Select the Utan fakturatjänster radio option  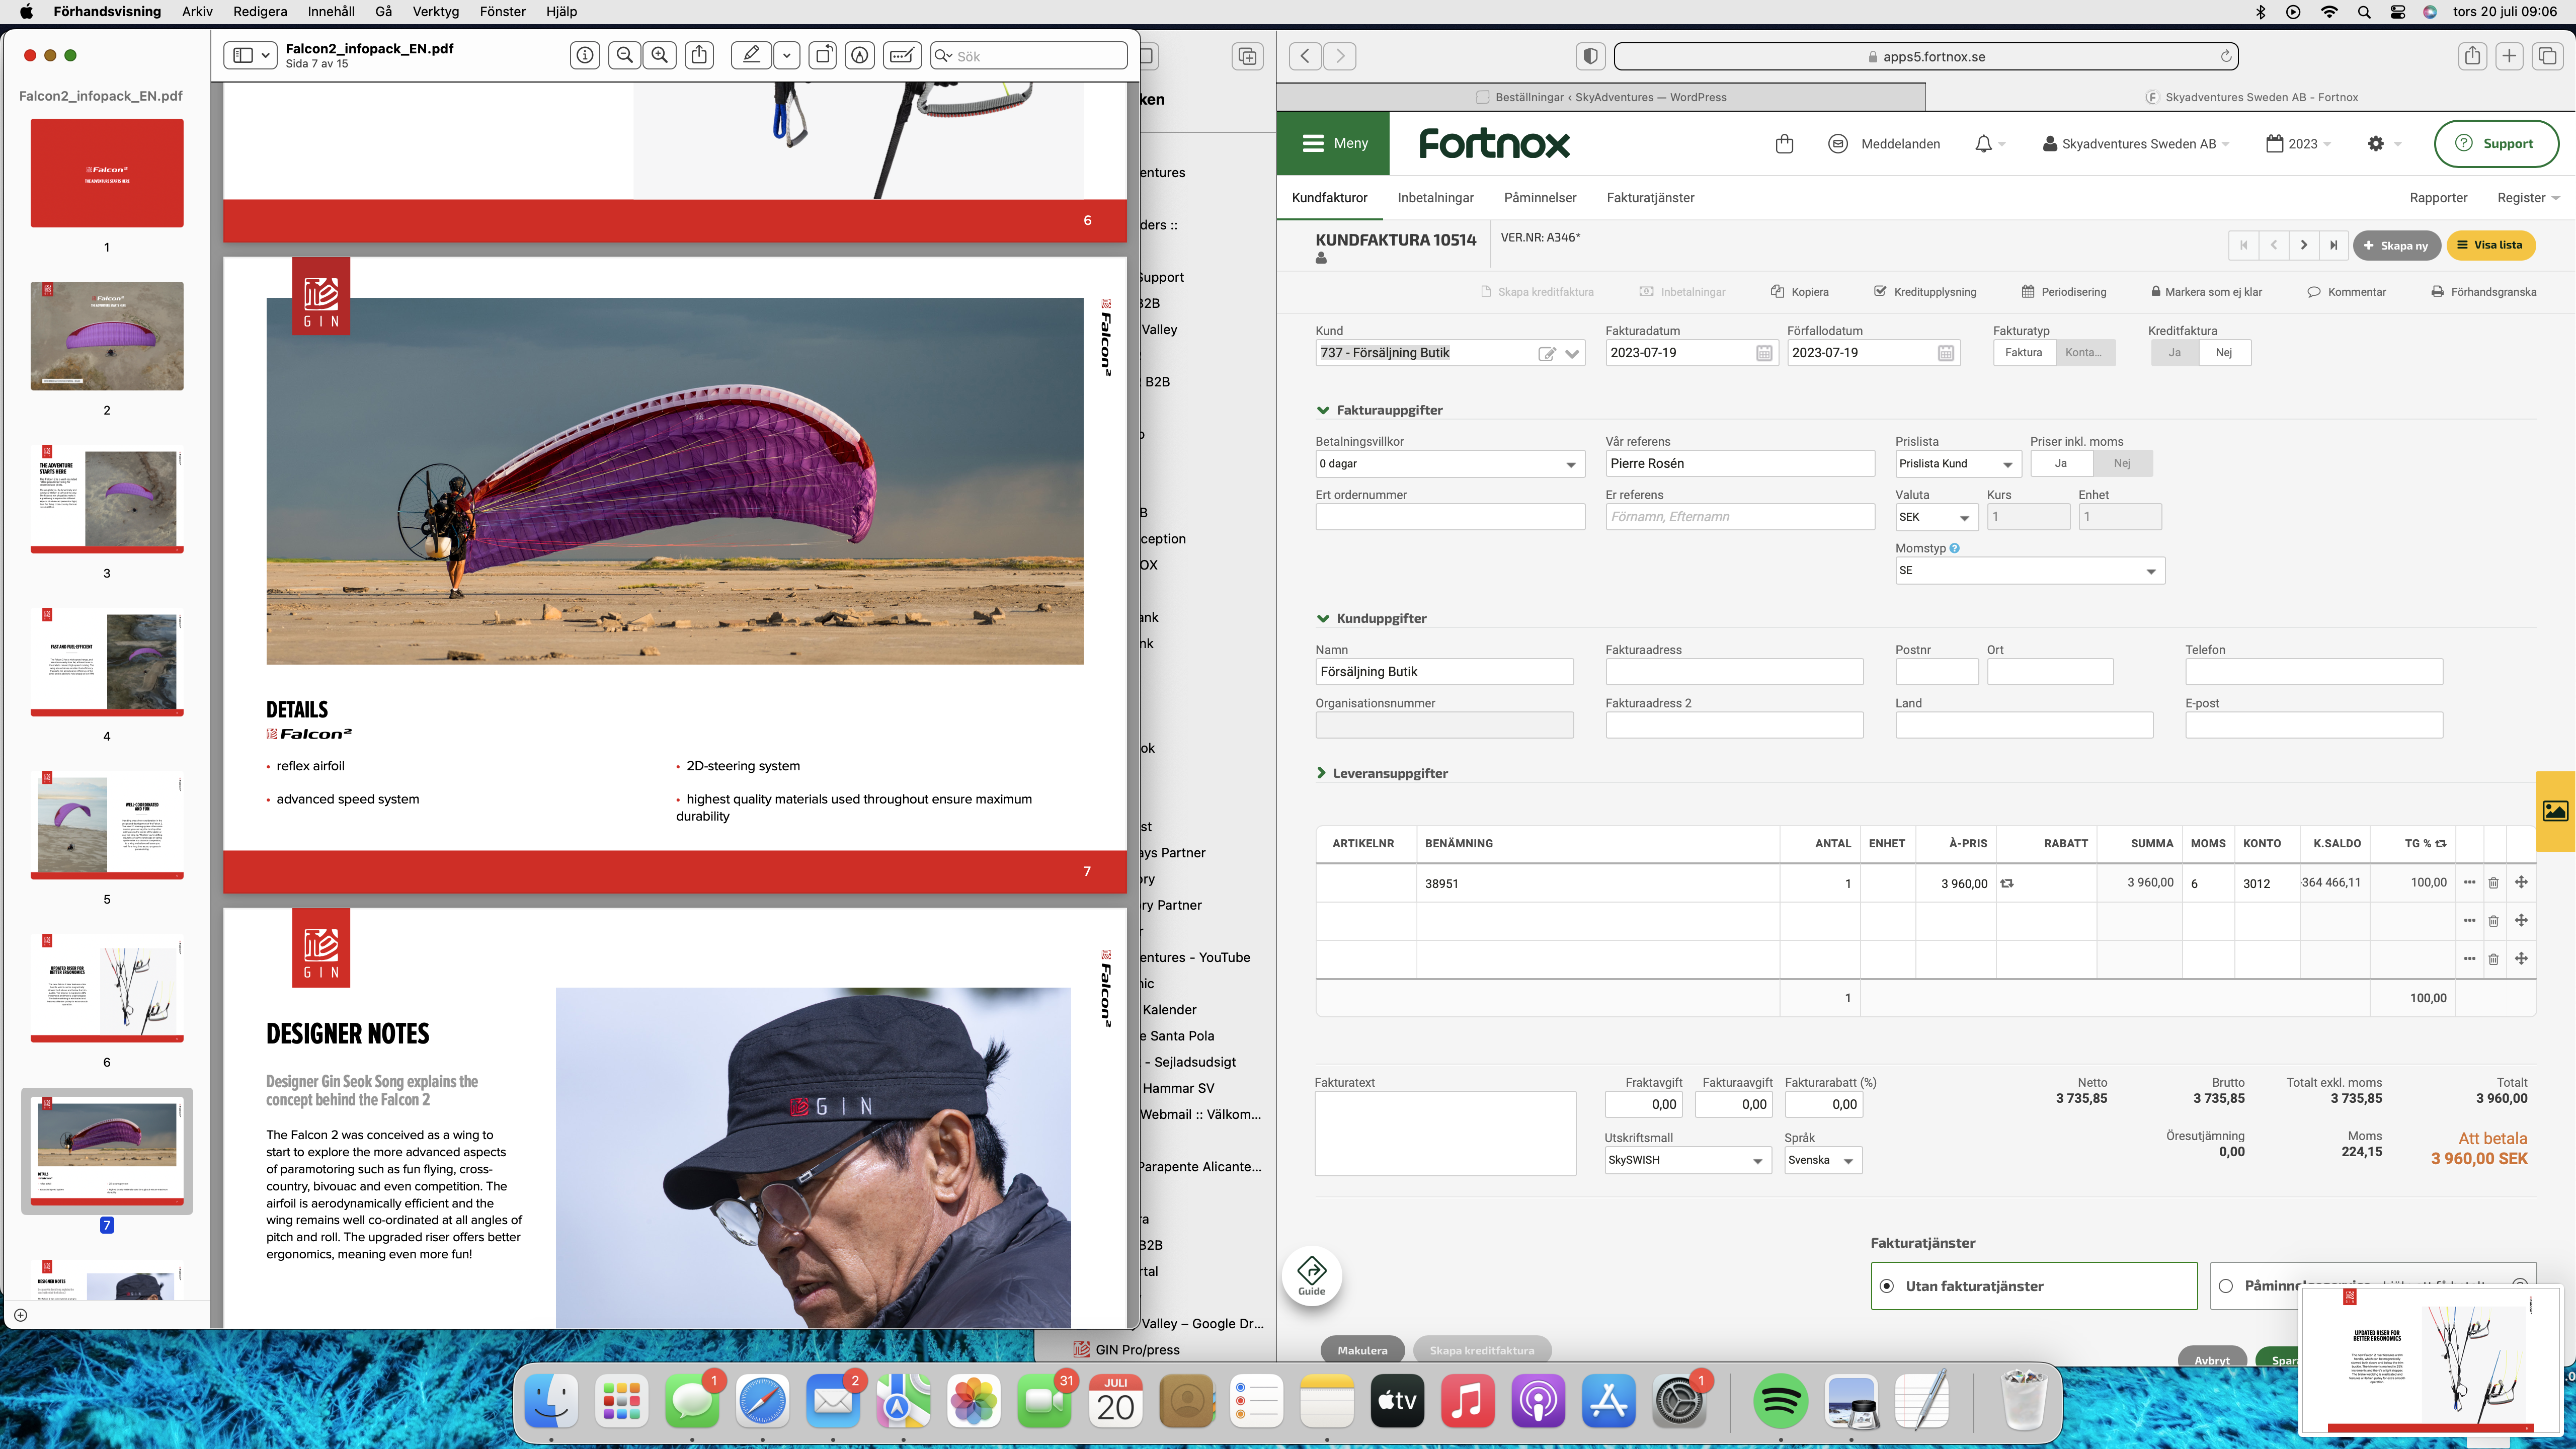tap(1887, 1286)
